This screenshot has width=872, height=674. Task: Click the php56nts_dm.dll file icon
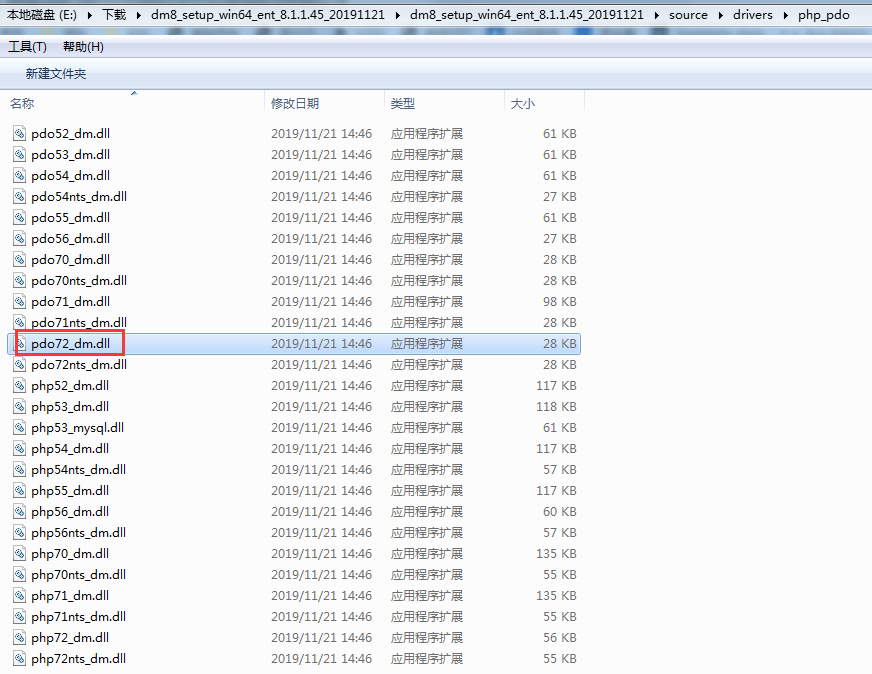[x=19, y=533]
